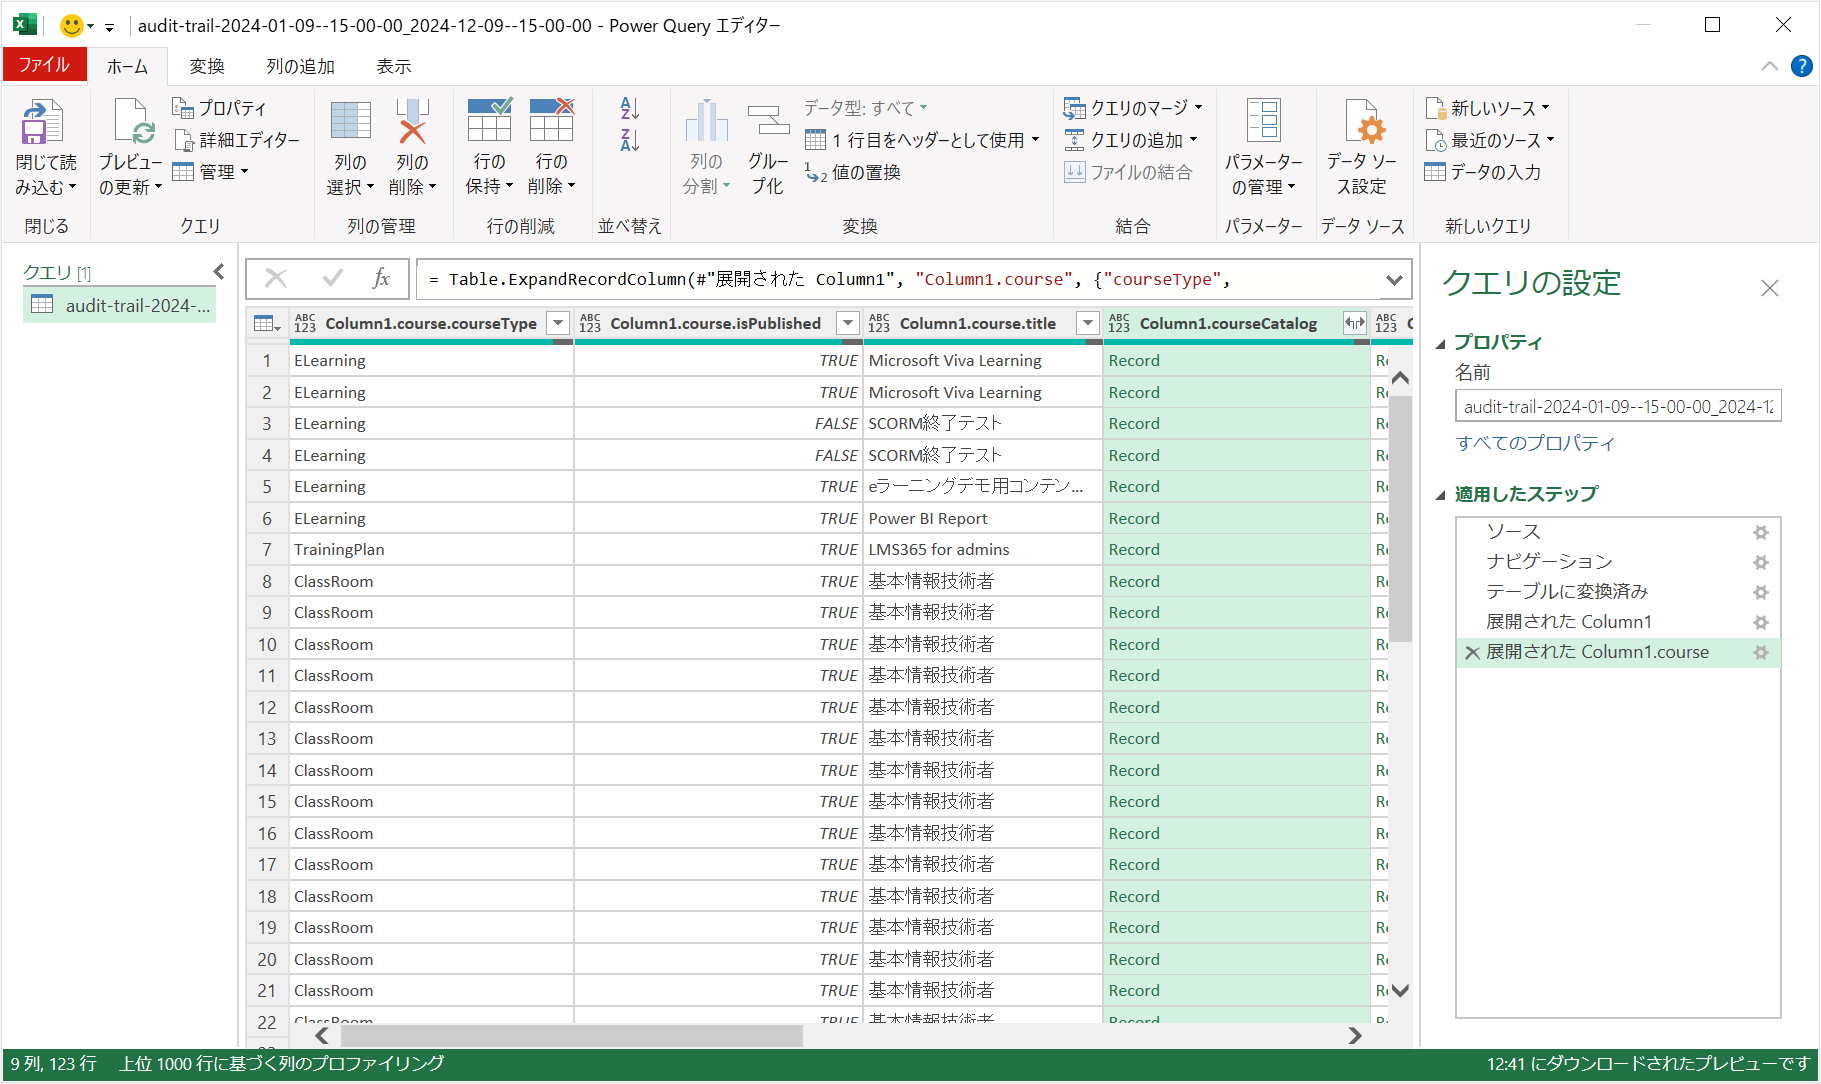
Task: Open the Power Query help icon
Action: tap(1801, 66)
